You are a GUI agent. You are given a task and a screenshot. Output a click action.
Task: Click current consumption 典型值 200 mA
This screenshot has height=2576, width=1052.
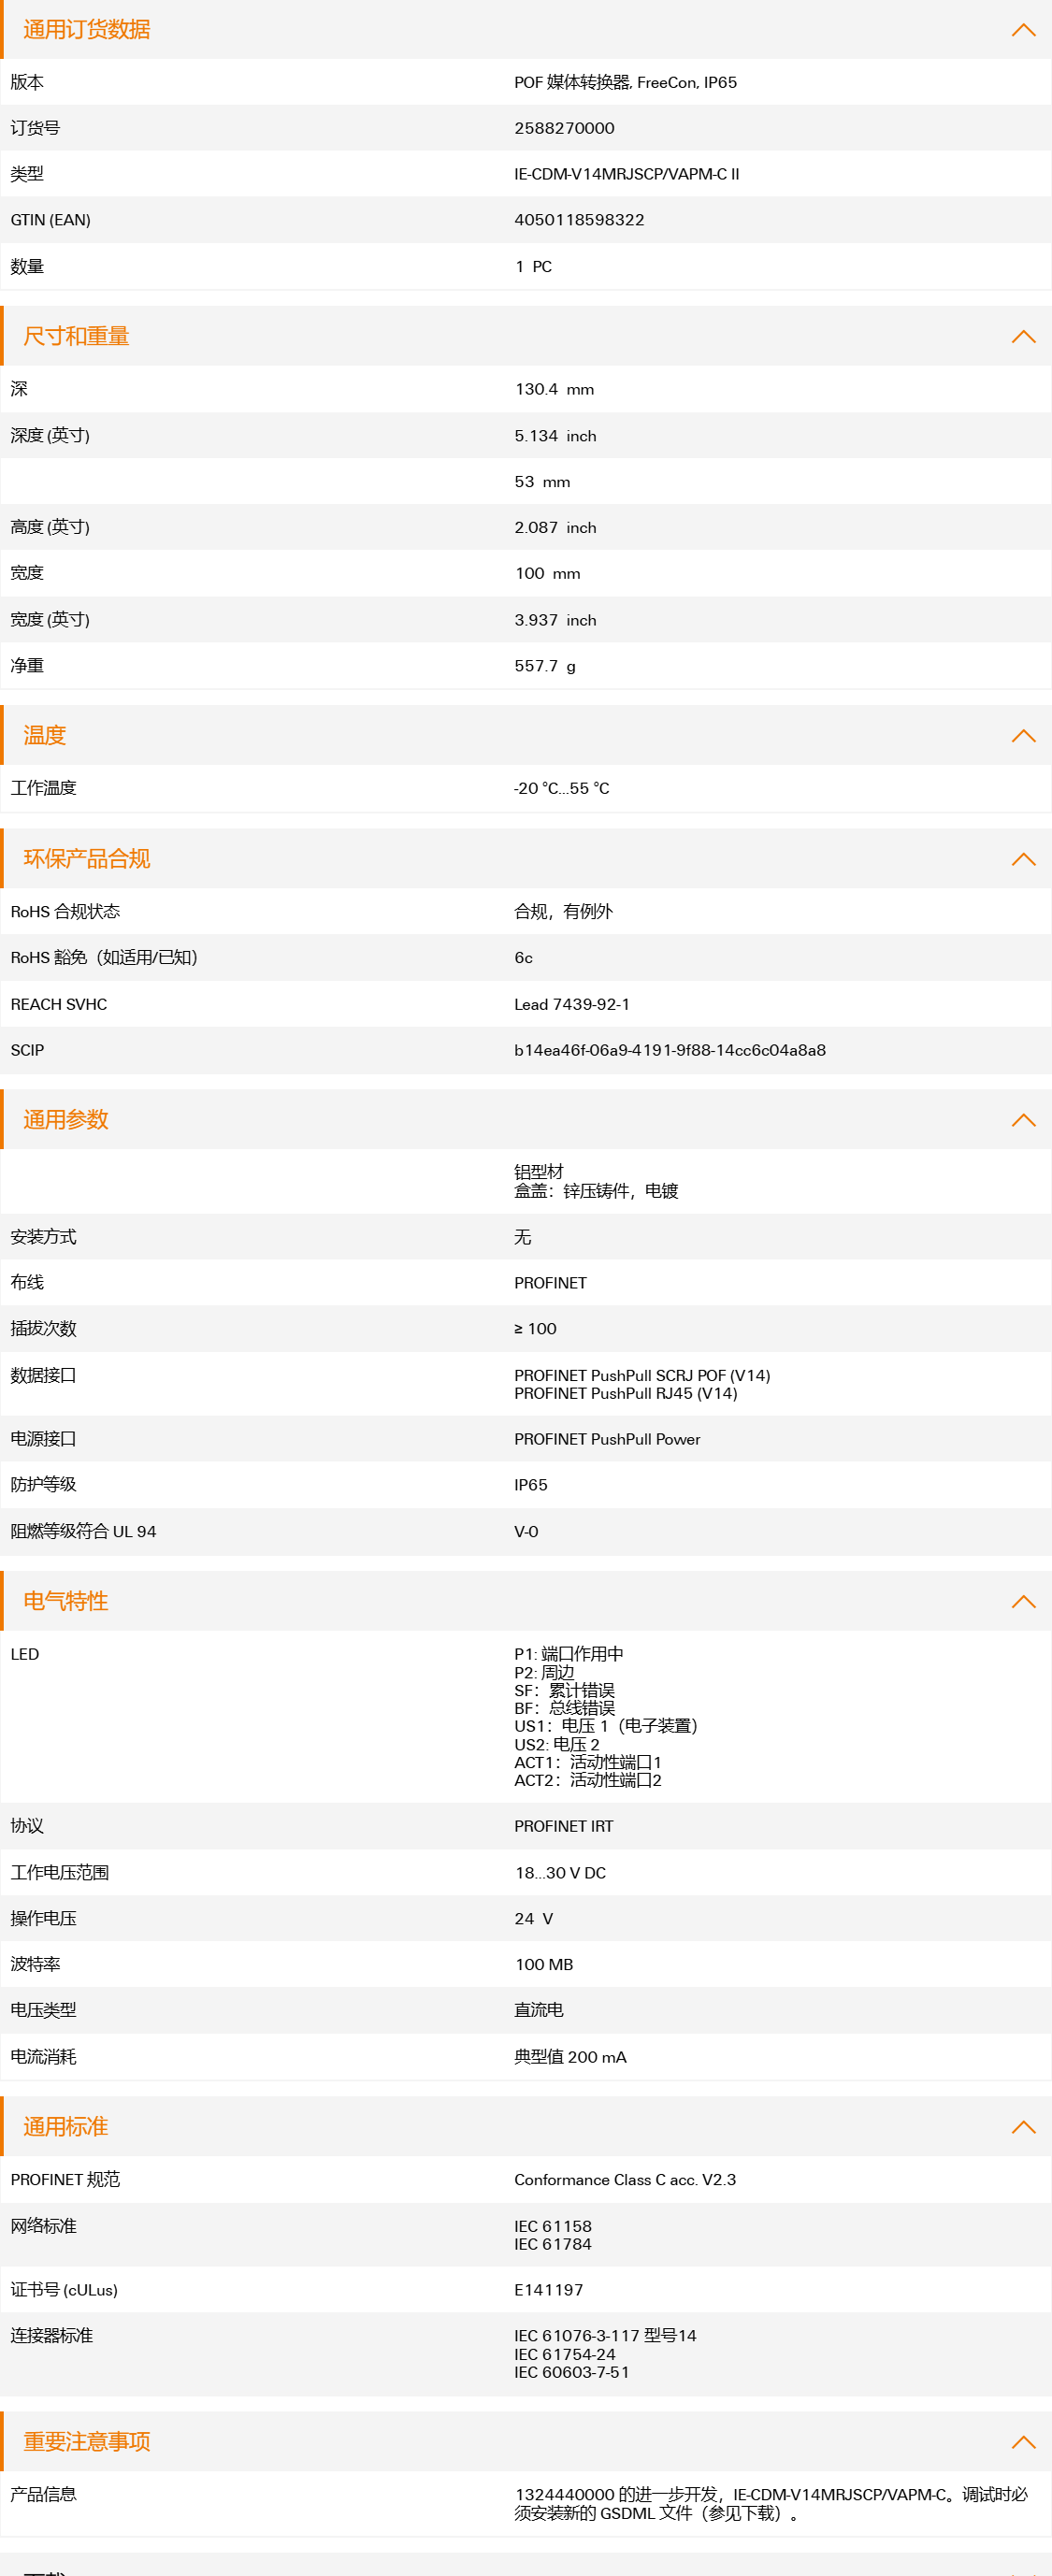tap(570, 2057)
